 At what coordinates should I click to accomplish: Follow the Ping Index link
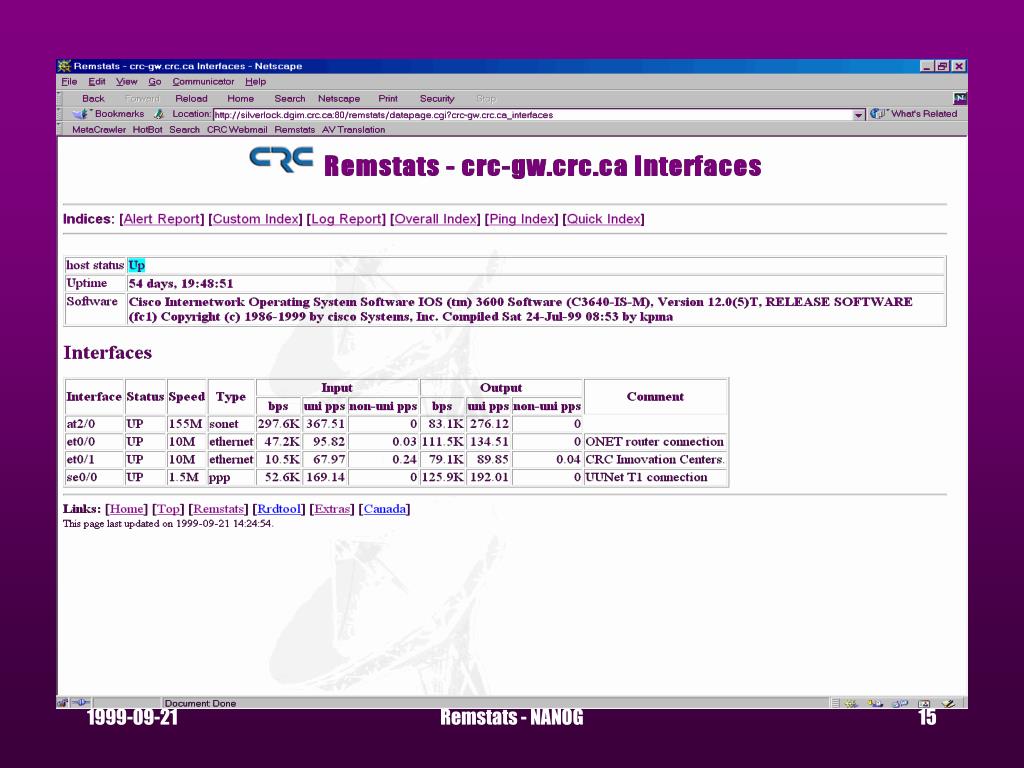tap(522, 219)
